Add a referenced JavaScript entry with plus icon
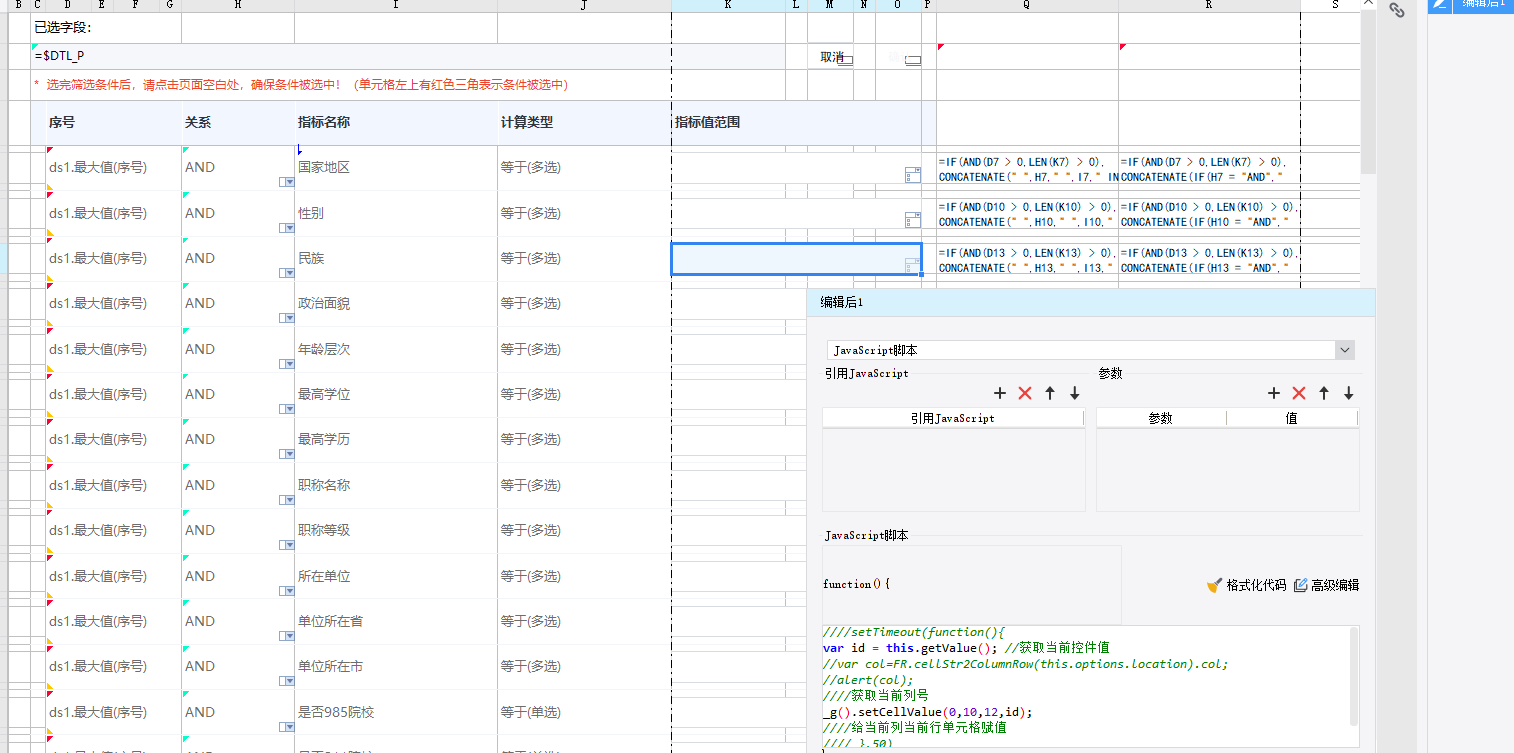The image size is (1514, 753). 1000,394
